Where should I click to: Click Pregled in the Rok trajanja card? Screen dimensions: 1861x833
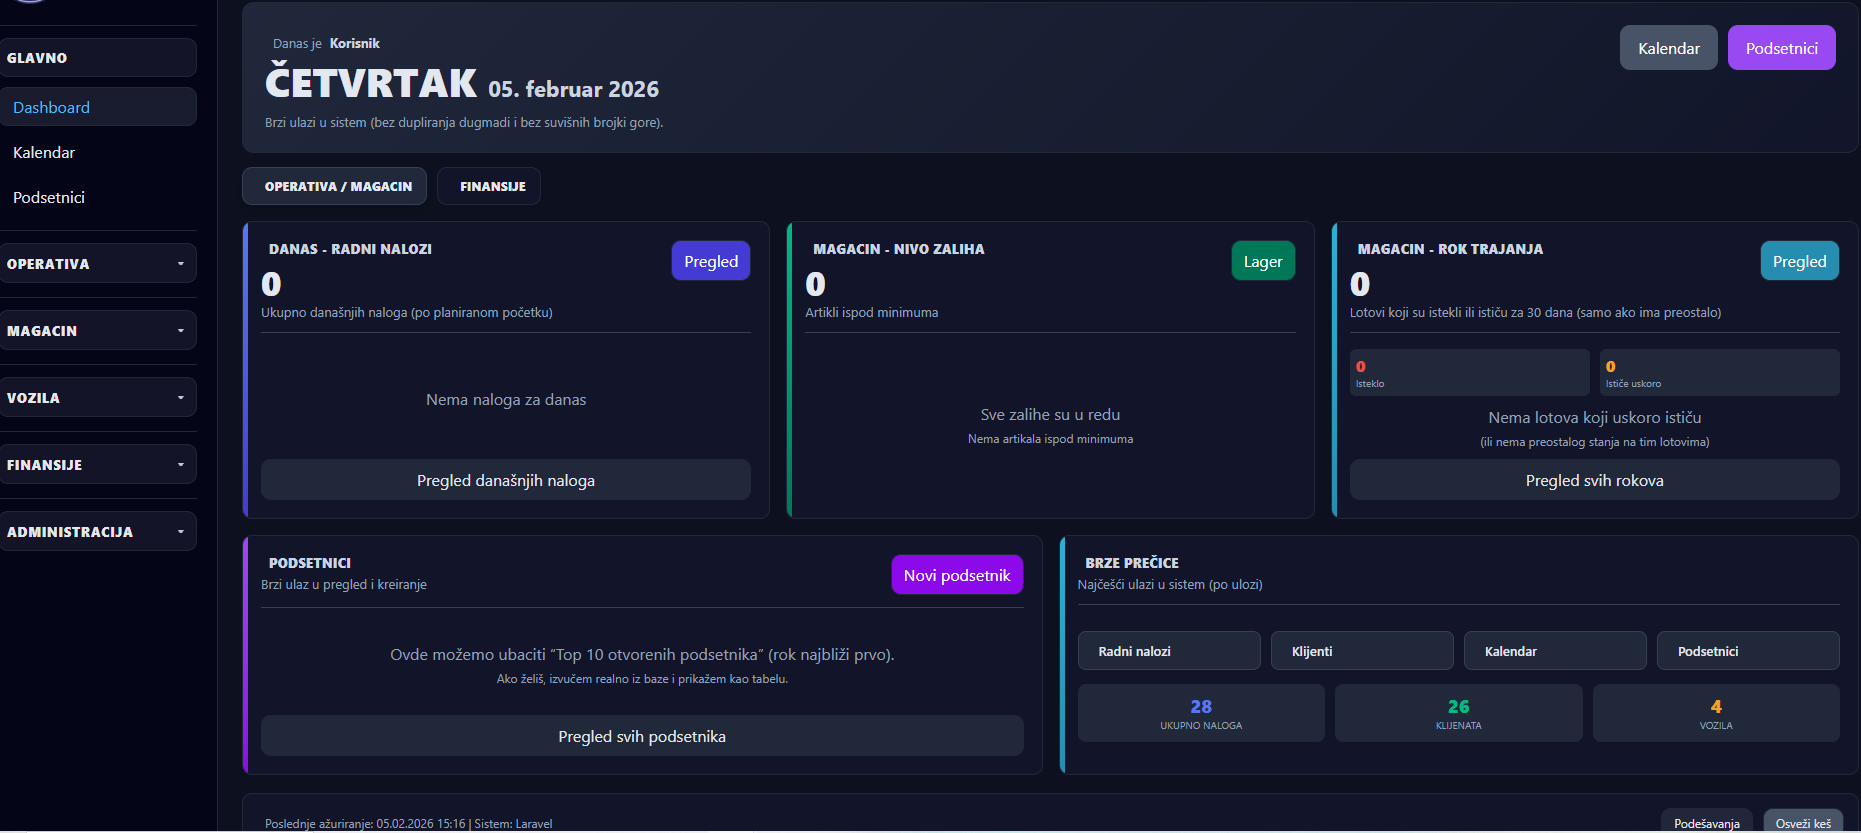(1799, 261)
